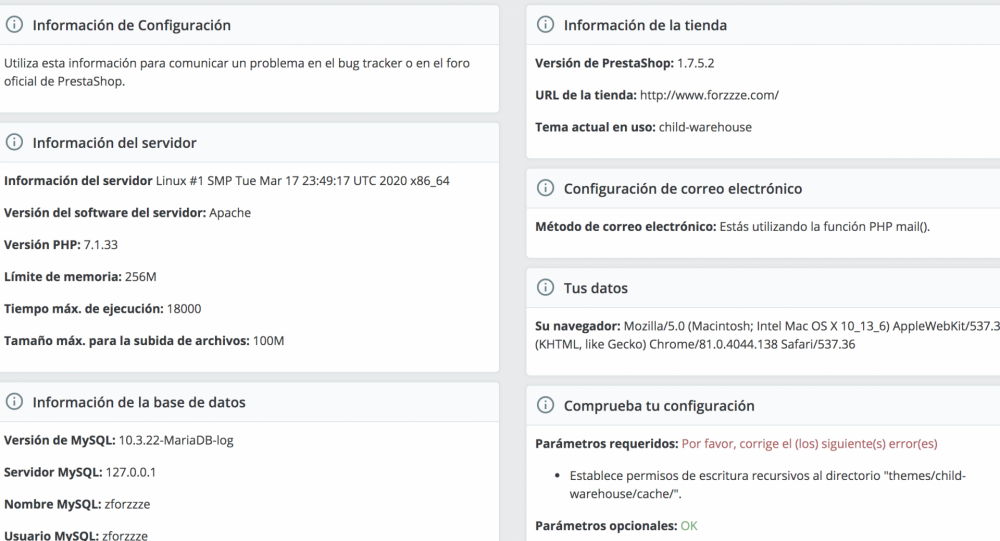Image resolution: width=1000 pixels, height=541 pixels.
Task: Click the Tiempo máx. de ejecución label
Action: [84, 308]
